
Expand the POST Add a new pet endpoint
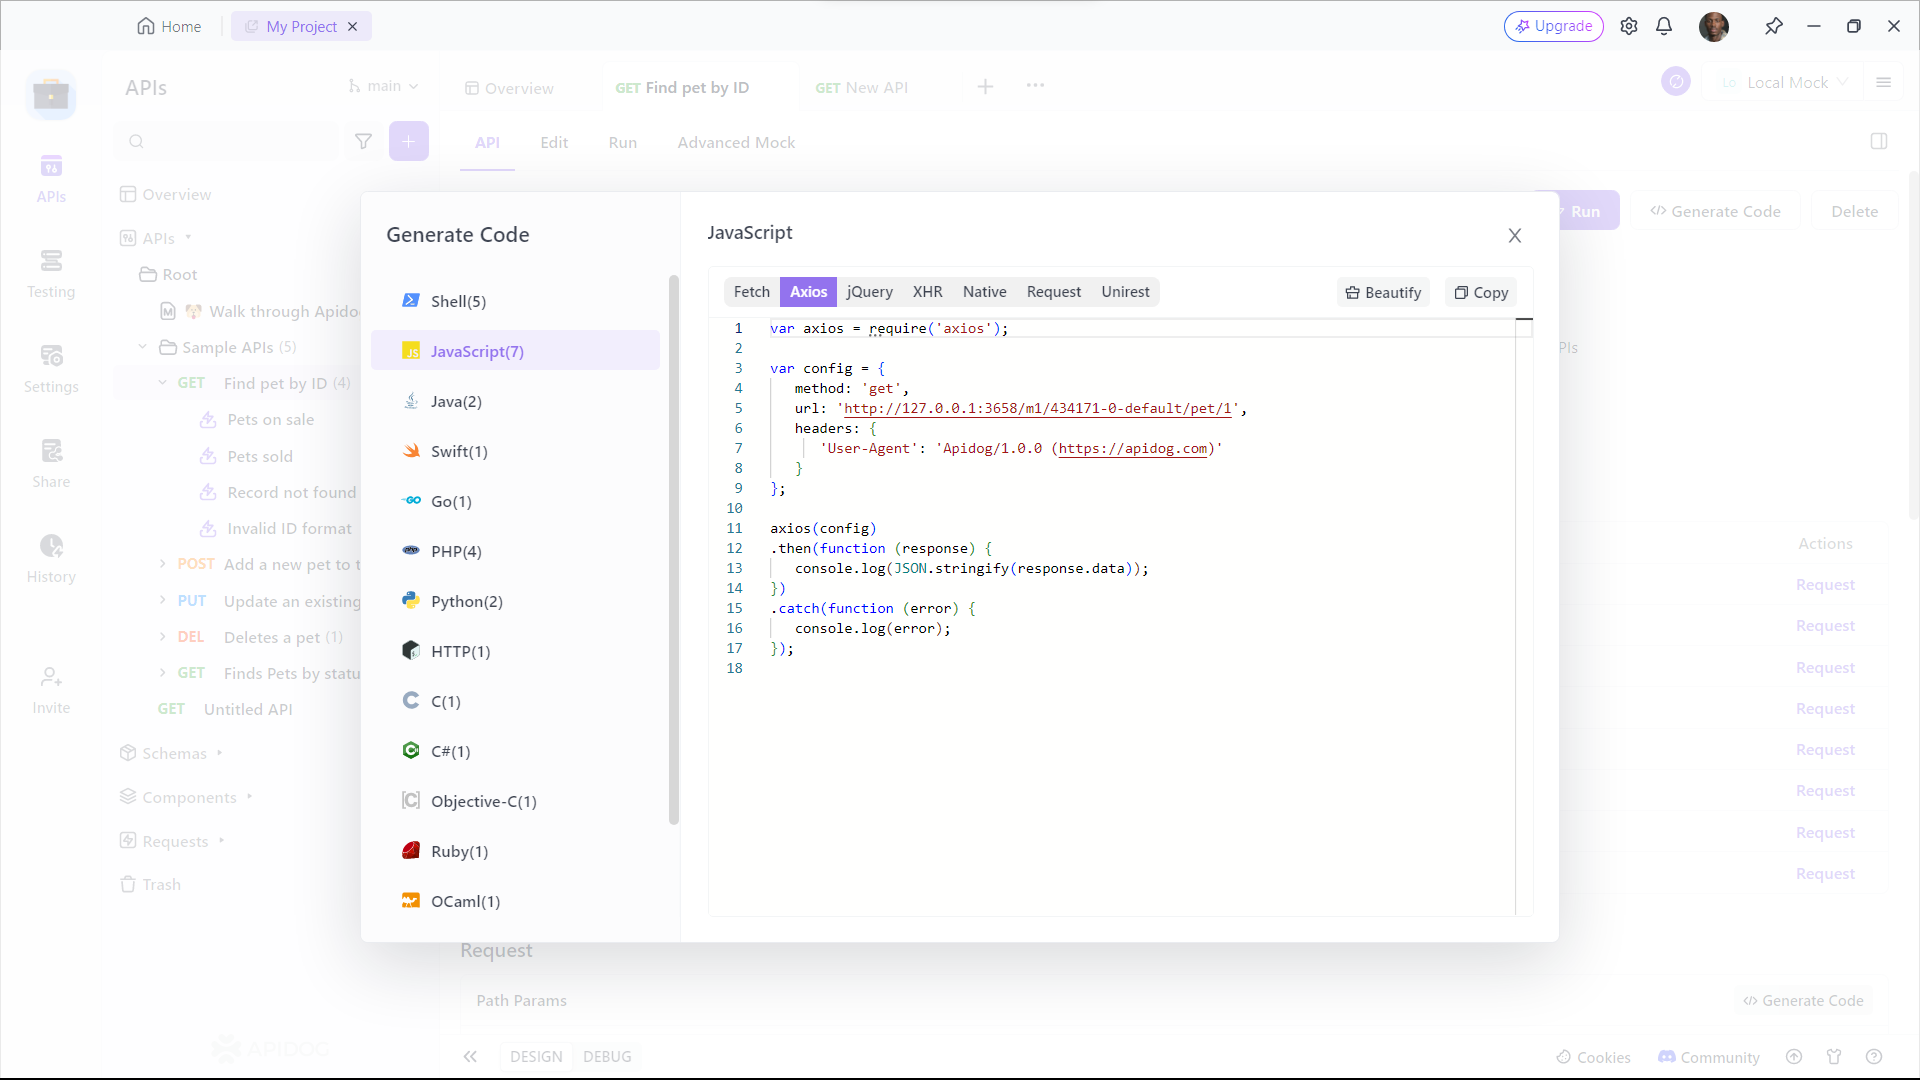(x=162, y=564)
